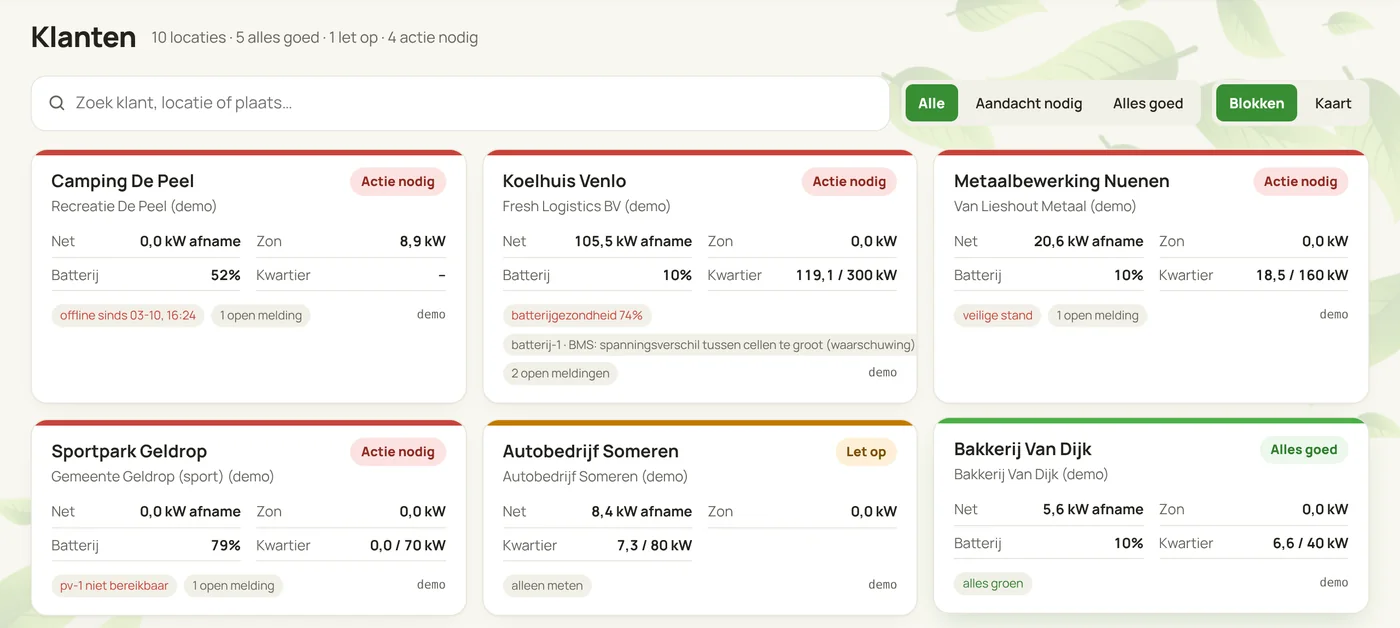This screenshot has height=628, width=1400.
Task: Select the Alle filter
Action: tap(931, 103)
